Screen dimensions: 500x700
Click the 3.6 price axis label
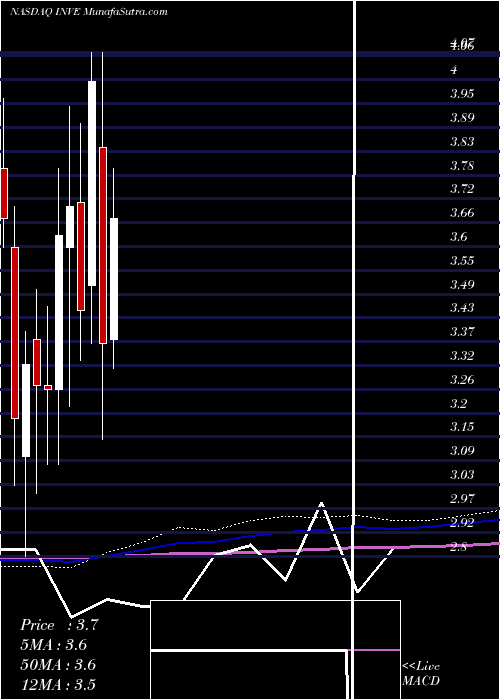pyautogui.click(x=458, y=237)
